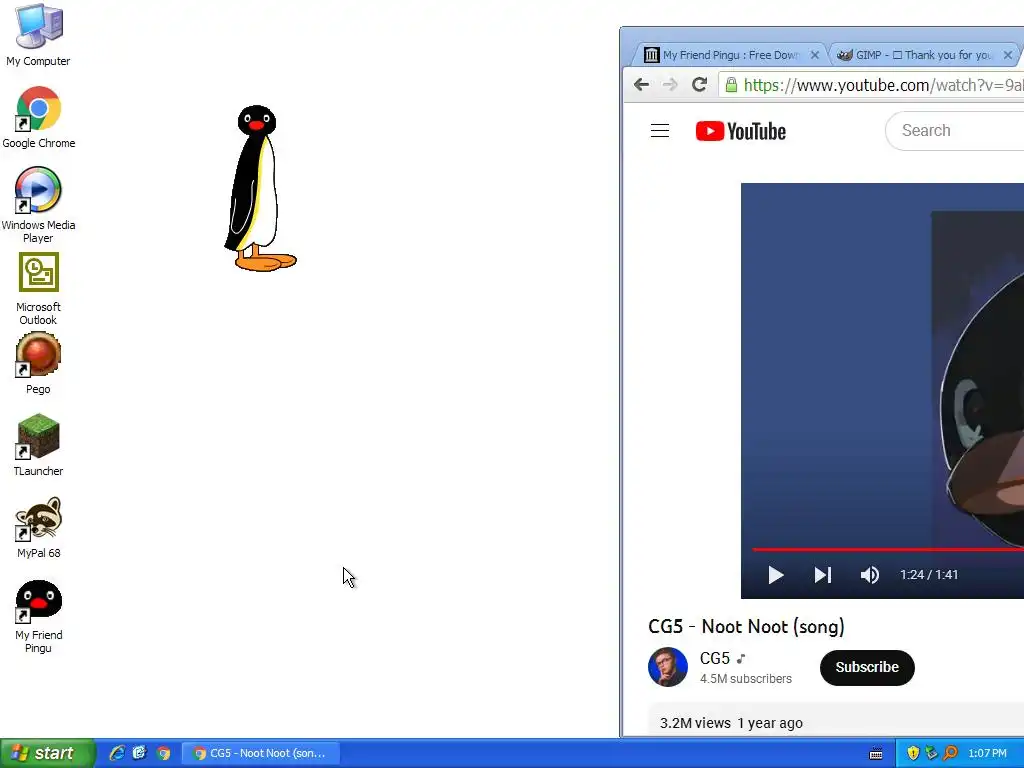Click the YouTube logo
The width and height of the screenshot is (1024, 768).
coord(741,131)
